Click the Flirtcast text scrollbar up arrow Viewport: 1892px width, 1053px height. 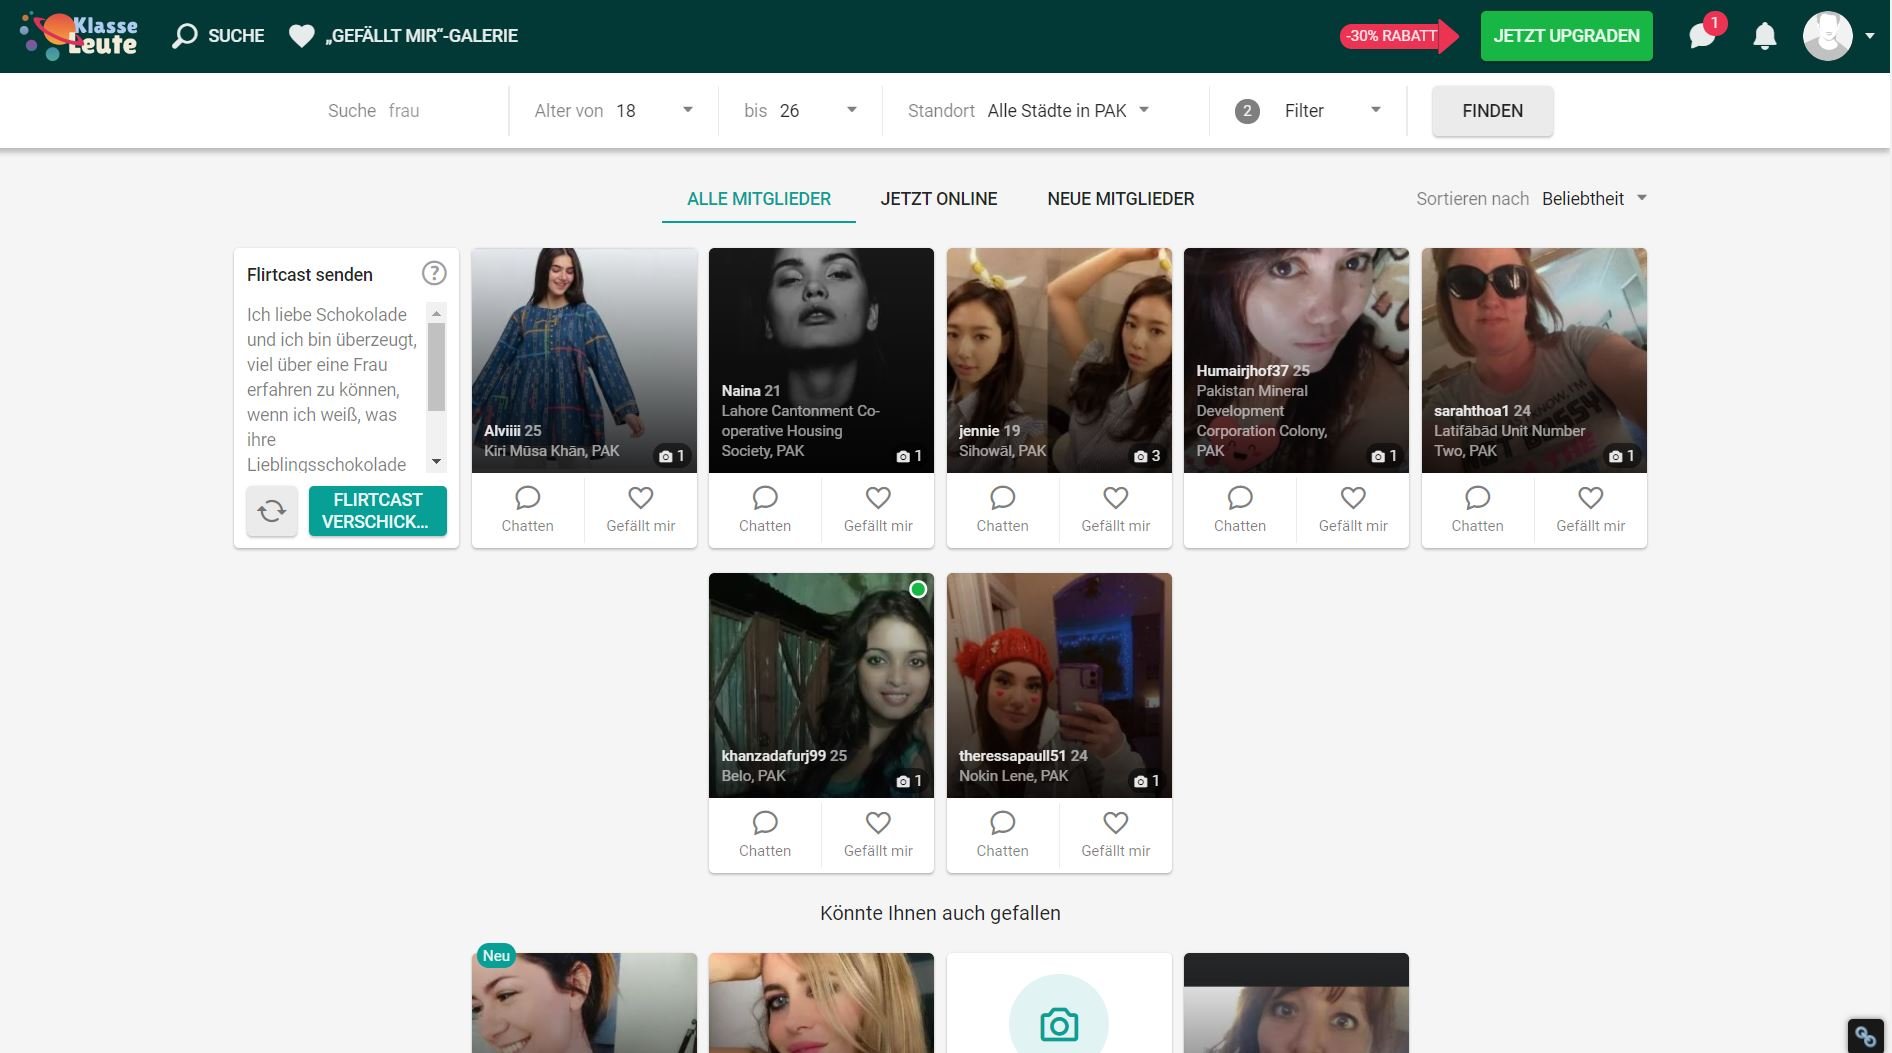[436, 313]
